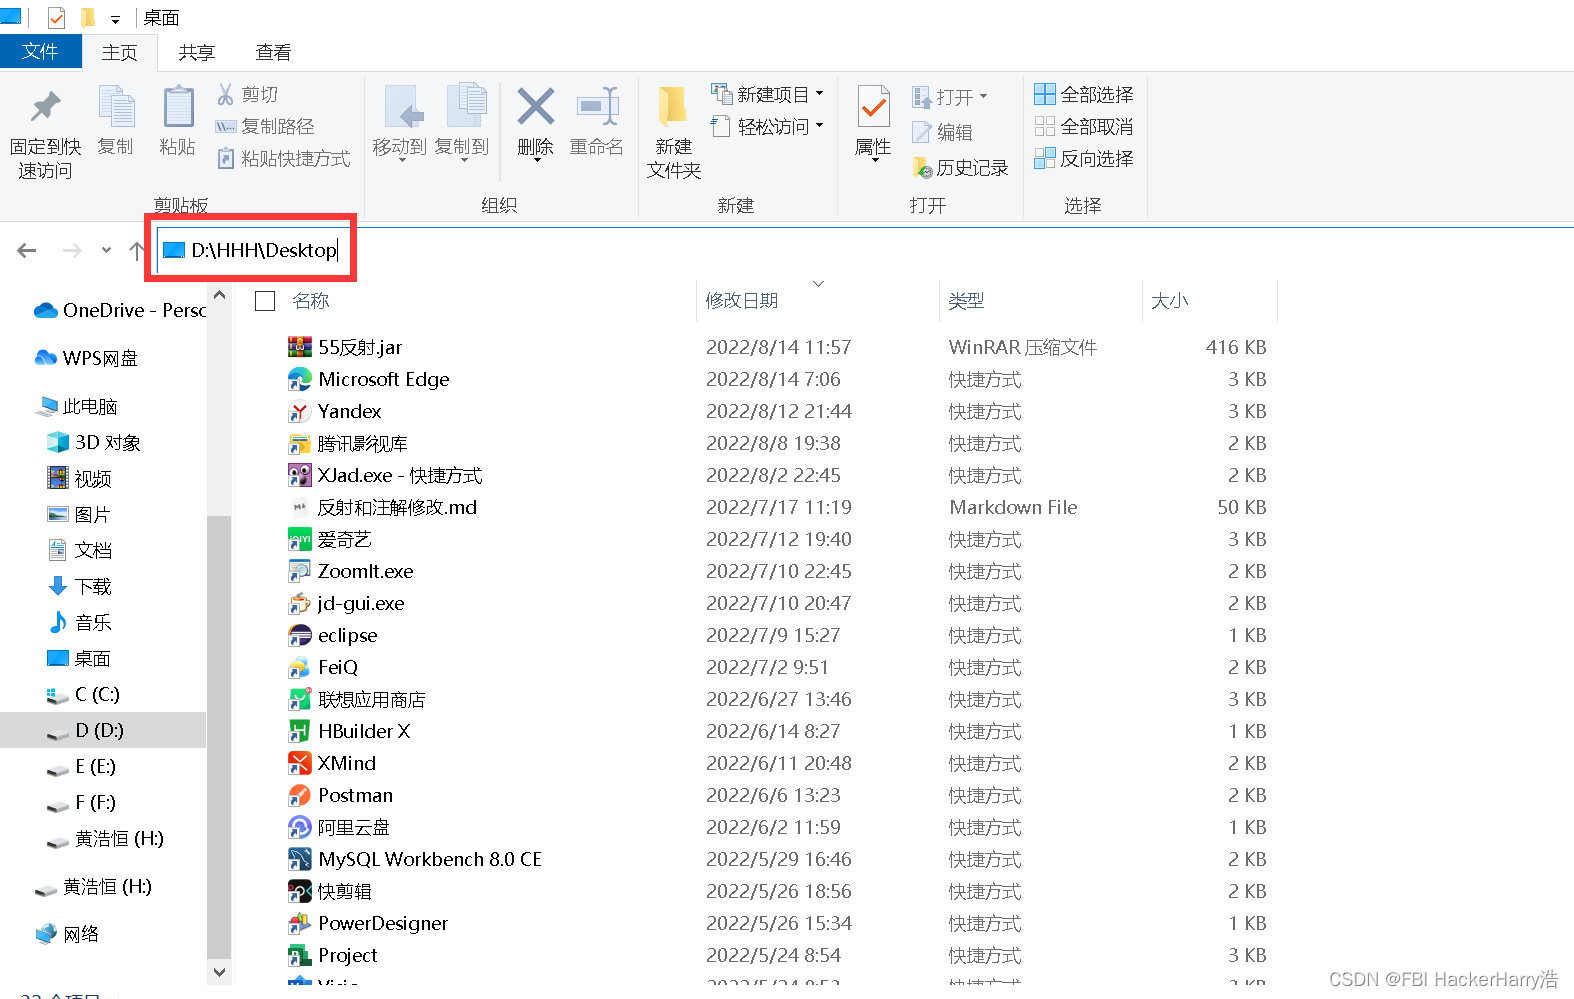This screenshot has width=1574, height=999.
Task: Click the Delete red X icon
Action: (x=535, y=107)
